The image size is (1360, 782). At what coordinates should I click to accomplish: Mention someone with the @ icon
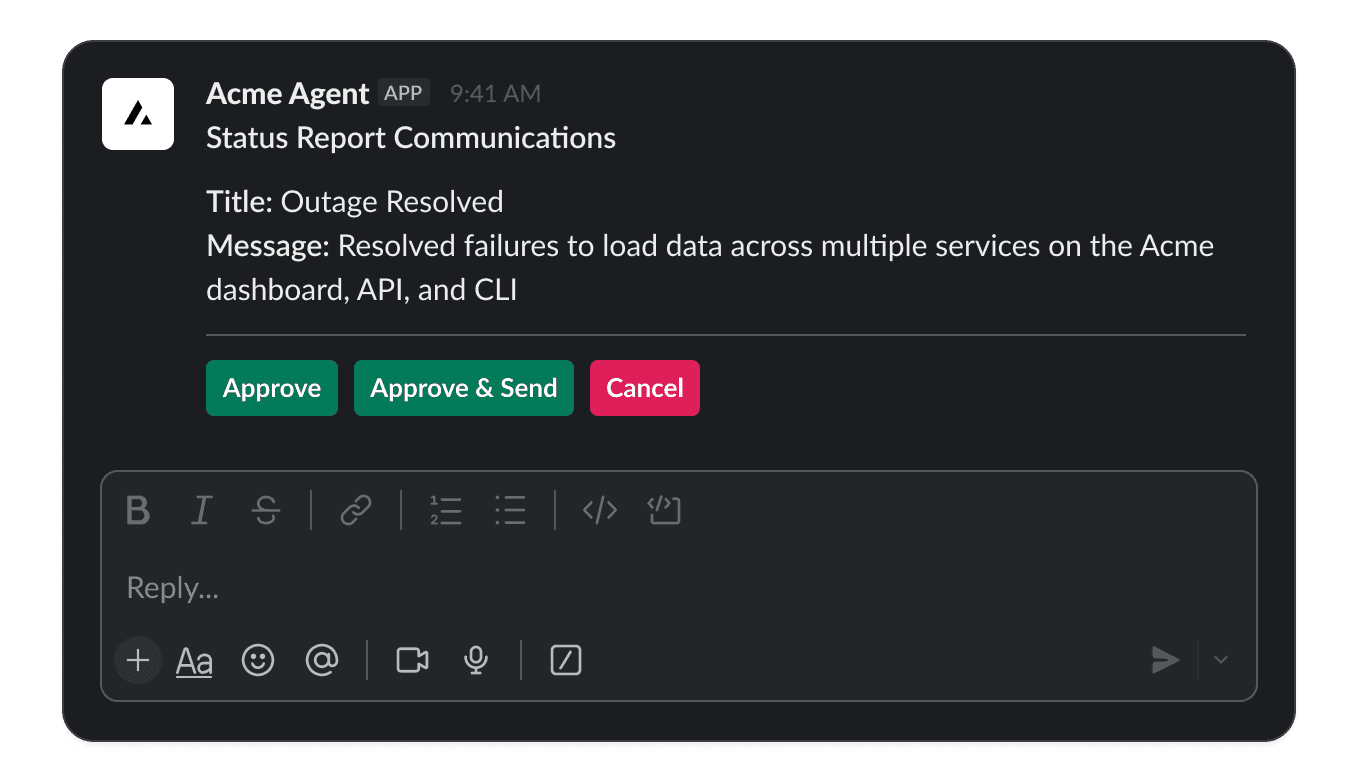pyautogui.click(x=322, y=660)
